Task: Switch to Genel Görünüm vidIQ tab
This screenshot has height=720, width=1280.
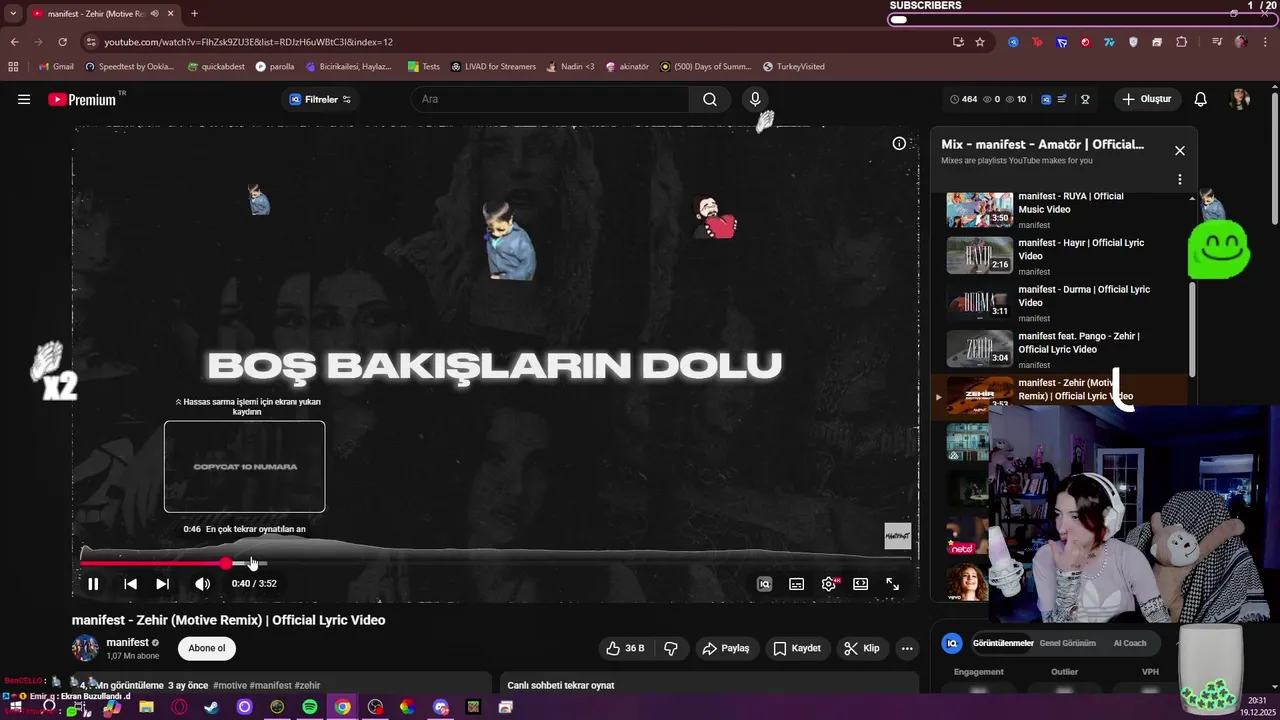Action: point(1068,643)
